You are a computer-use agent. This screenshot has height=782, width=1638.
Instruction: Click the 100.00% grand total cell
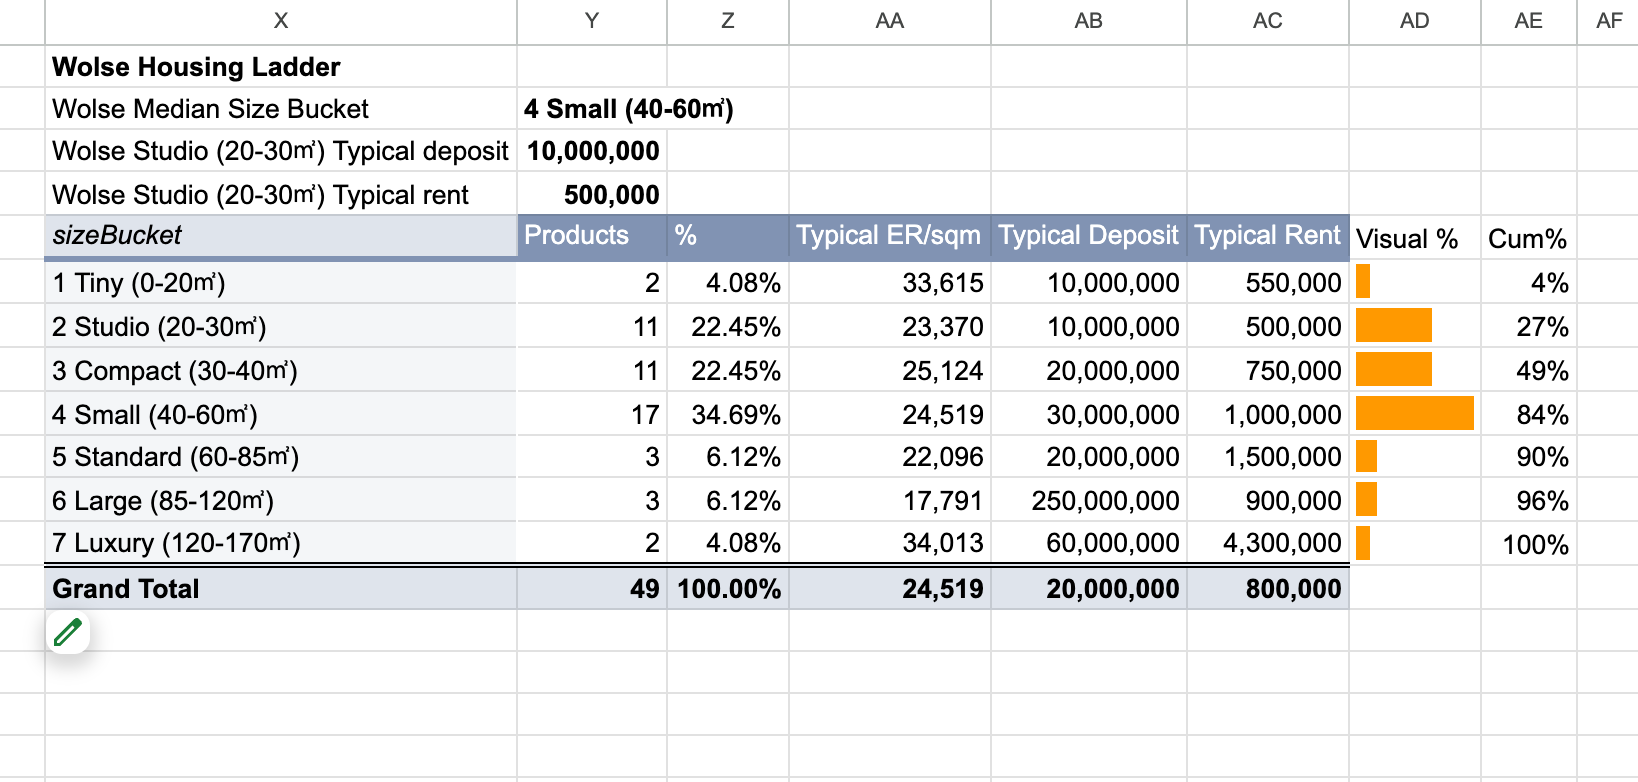pyautogui.click(x=728, y=589)
